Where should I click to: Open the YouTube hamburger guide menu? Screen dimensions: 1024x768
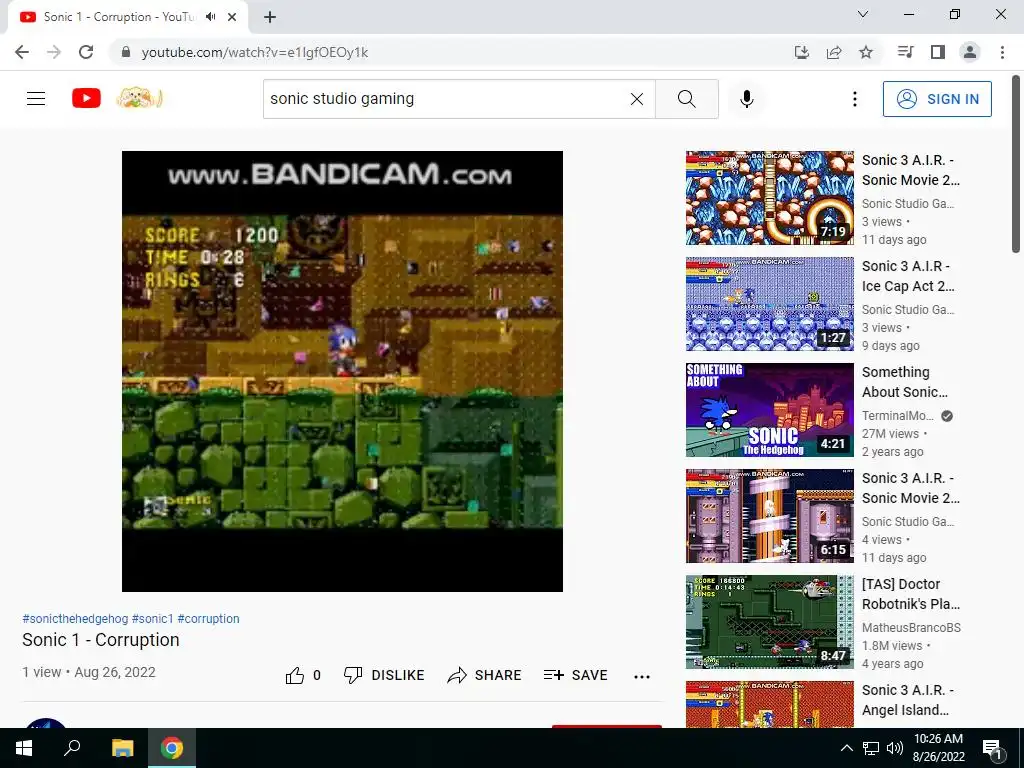(x=36, y=99)
